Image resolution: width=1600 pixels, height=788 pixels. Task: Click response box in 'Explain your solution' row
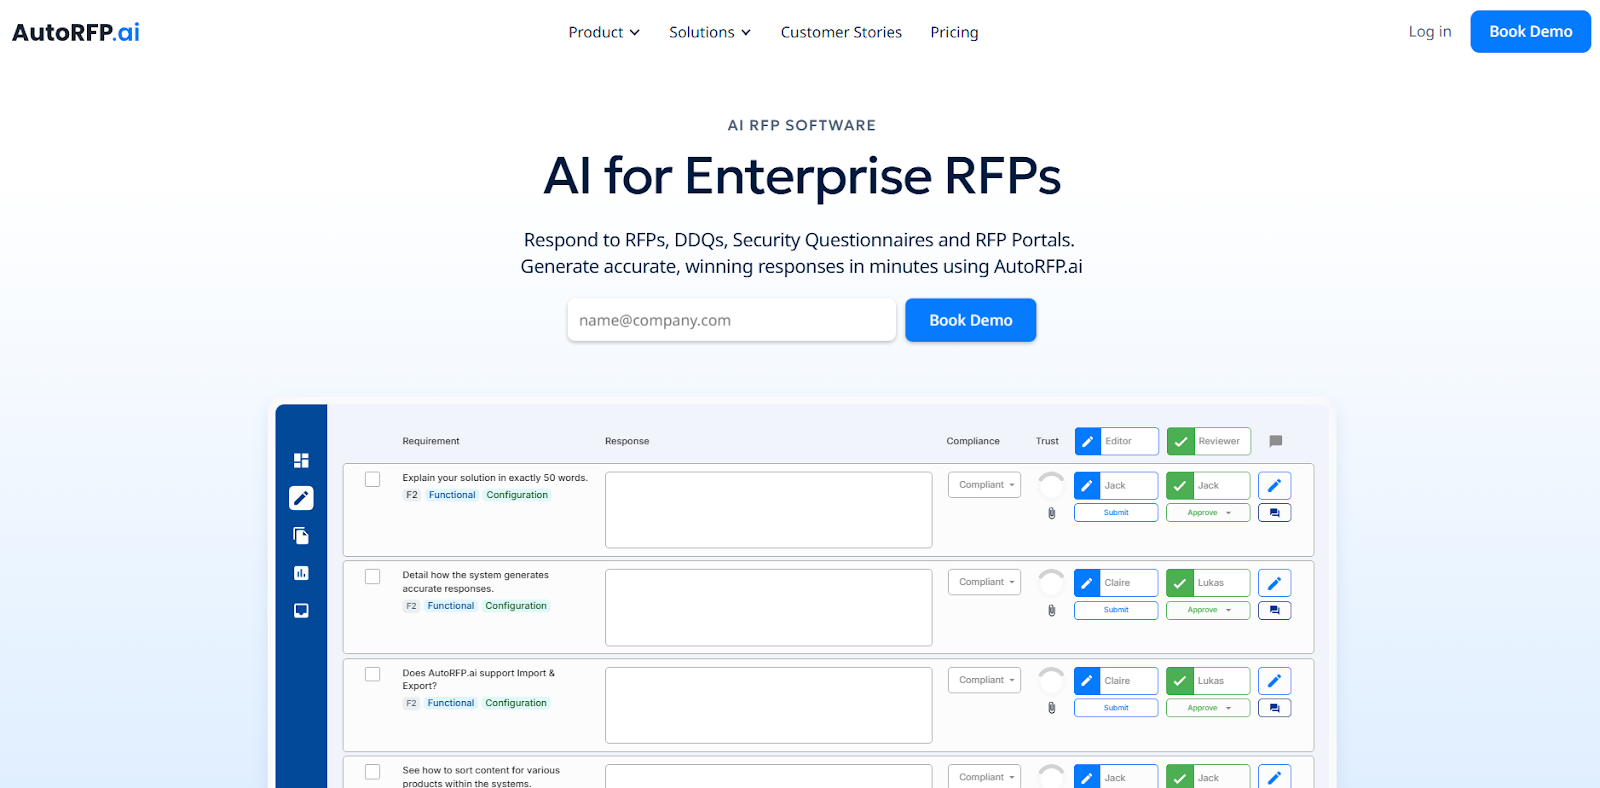(768, 510)
